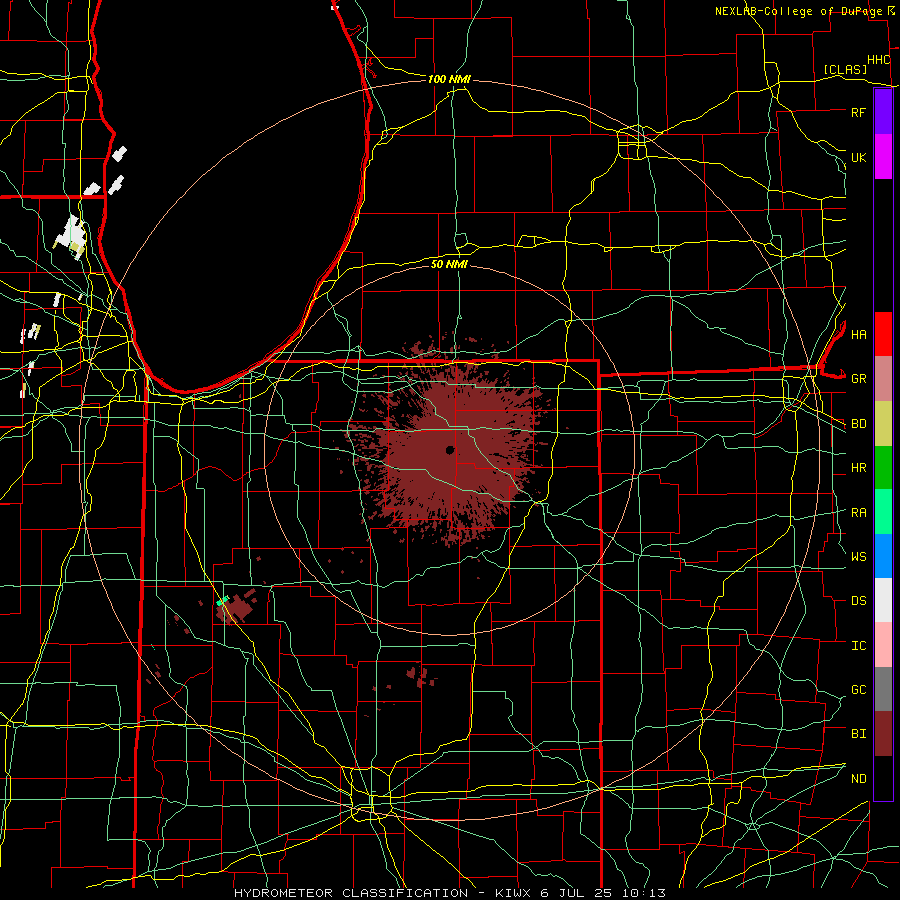The image size is (900, 900).
Task: Pick the blue WS wet snow swatch
Action: pyautogui.click(x=883, y=556)
